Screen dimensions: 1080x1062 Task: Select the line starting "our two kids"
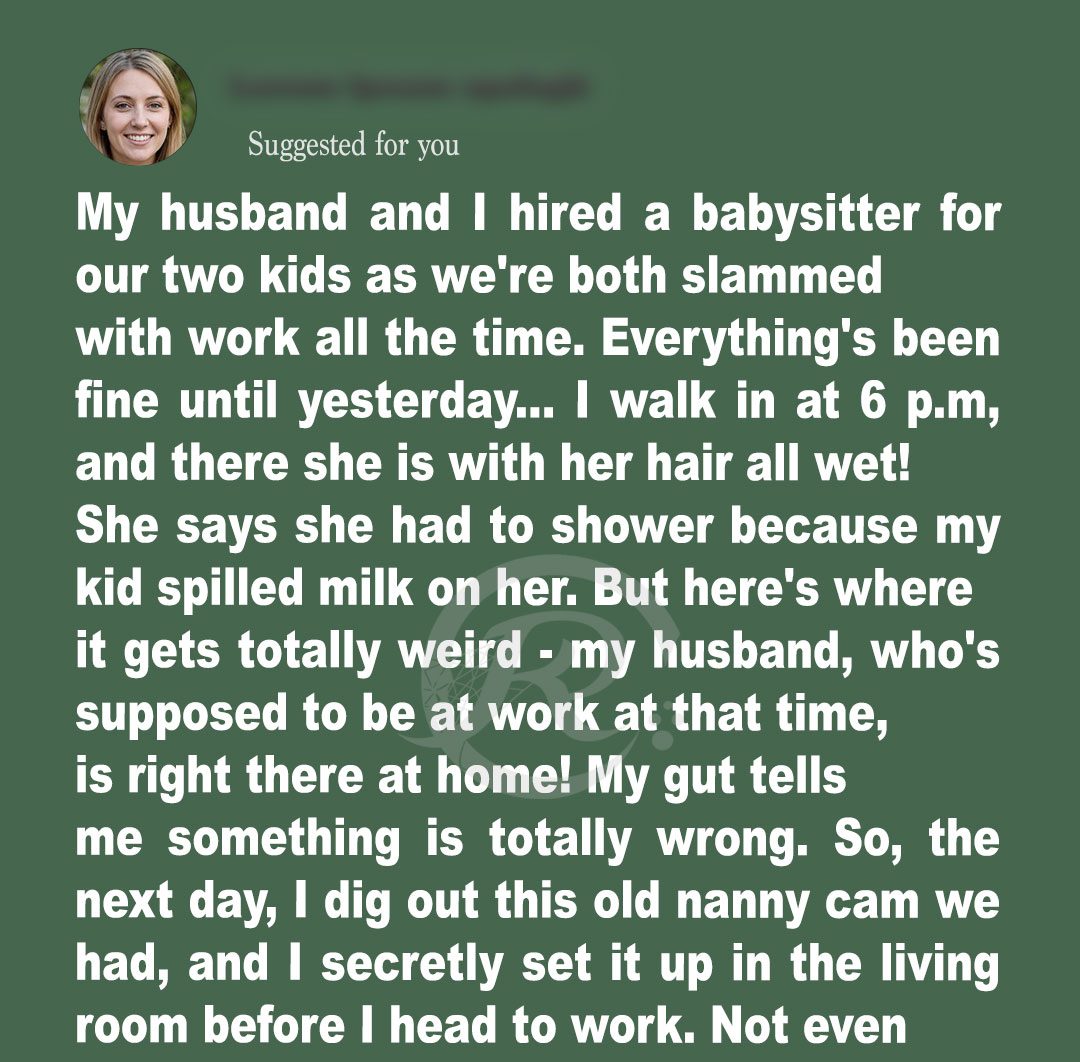pos(479,277)
